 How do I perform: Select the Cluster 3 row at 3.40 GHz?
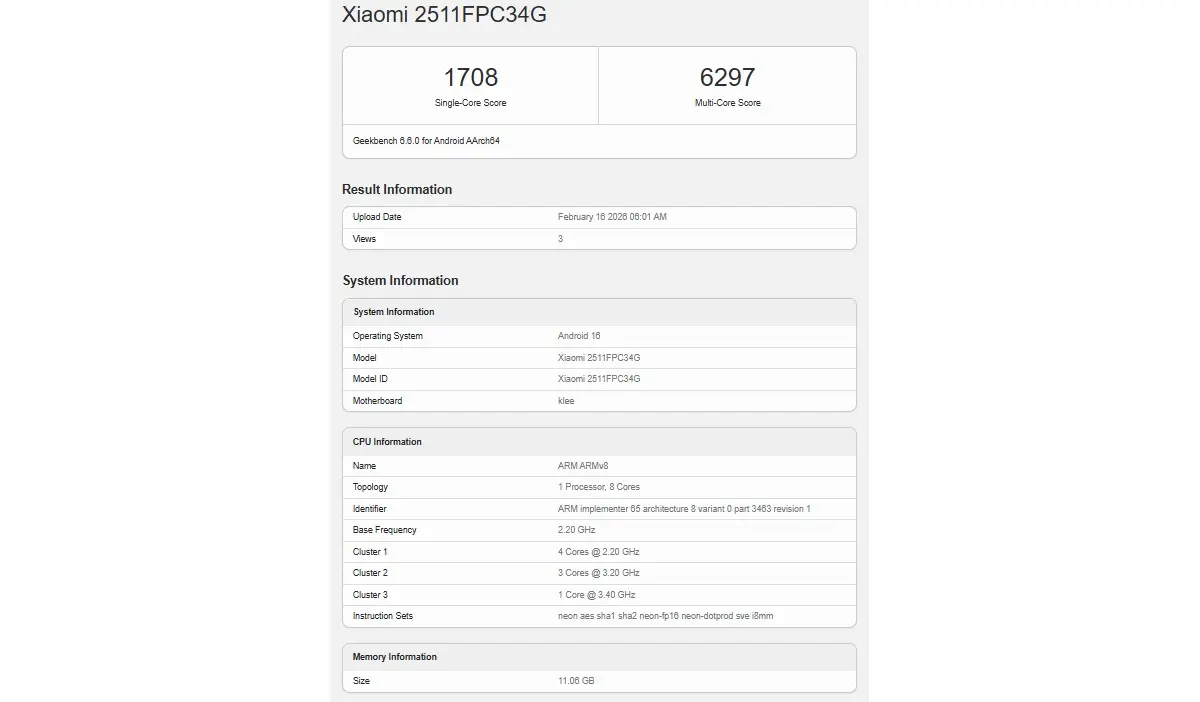pyautogui.click(x=600, y=594)
